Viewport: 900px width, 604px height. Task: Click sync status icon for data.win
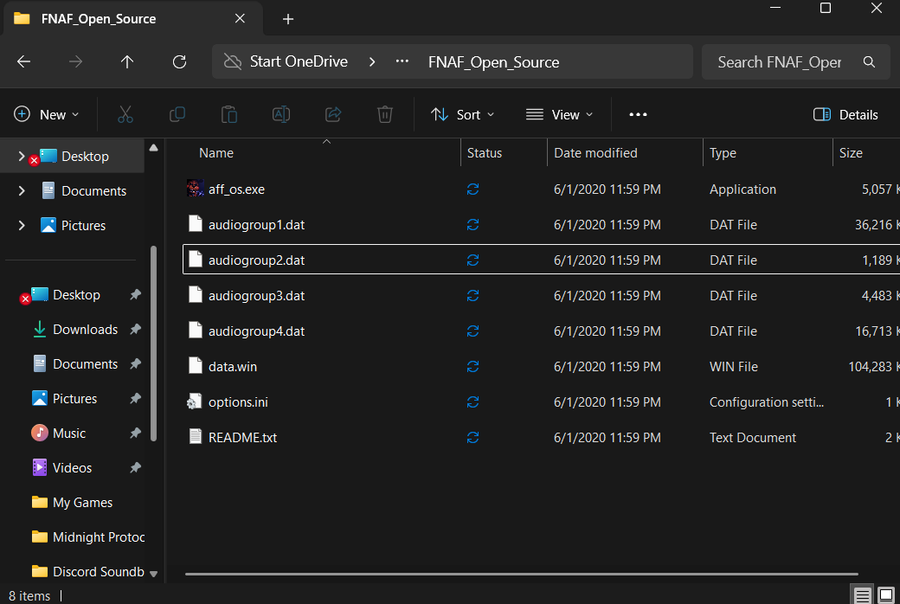pyautogui.click(x=473, y=366)
